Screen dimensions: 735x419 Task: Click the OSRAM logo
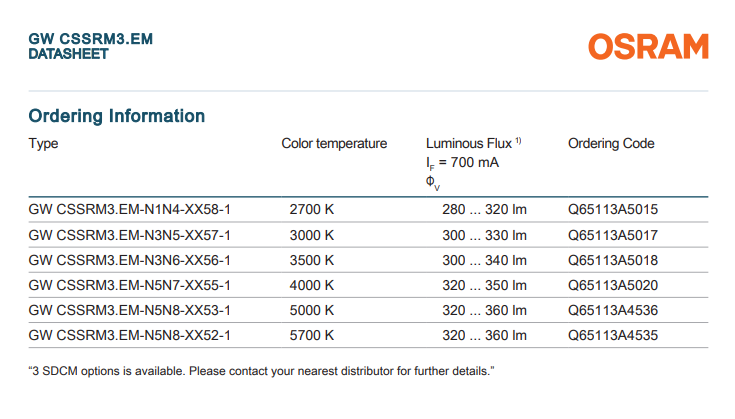(648, 46)
